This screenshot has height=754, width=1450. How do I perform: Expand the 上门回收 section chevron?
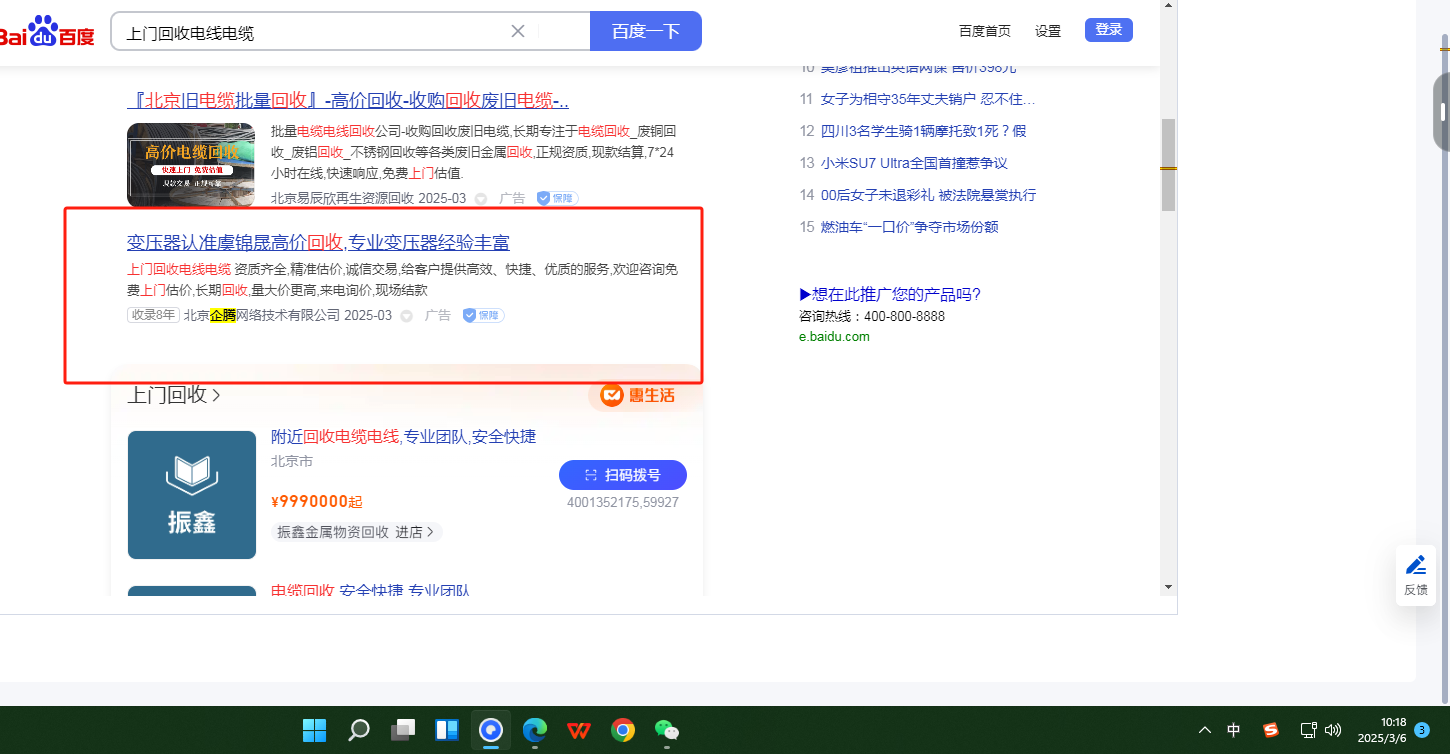(217, 395)
